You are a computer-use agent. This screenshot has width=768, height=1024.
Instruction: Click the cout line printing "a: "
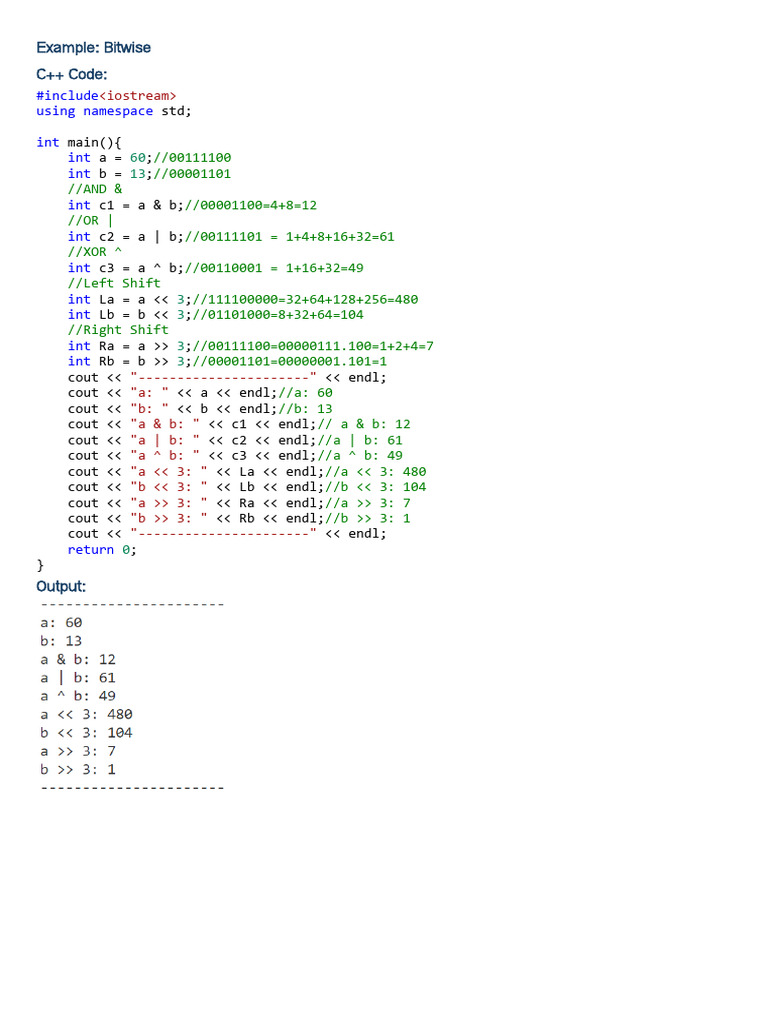pyautogui.click(x=200, y=393)
